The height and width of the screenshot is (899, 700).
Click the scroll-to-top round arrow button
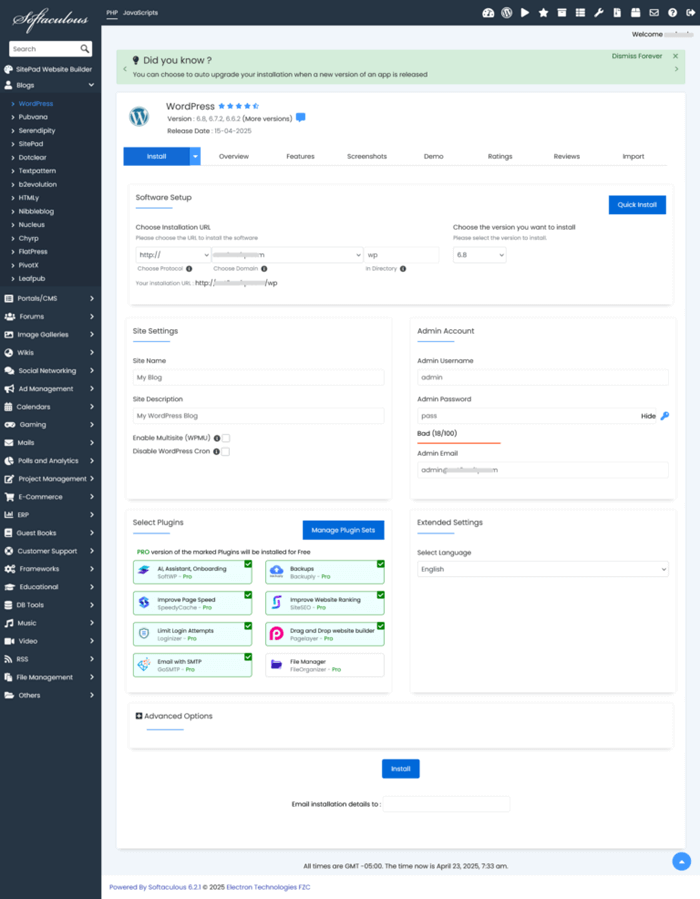tap(681, 861)
